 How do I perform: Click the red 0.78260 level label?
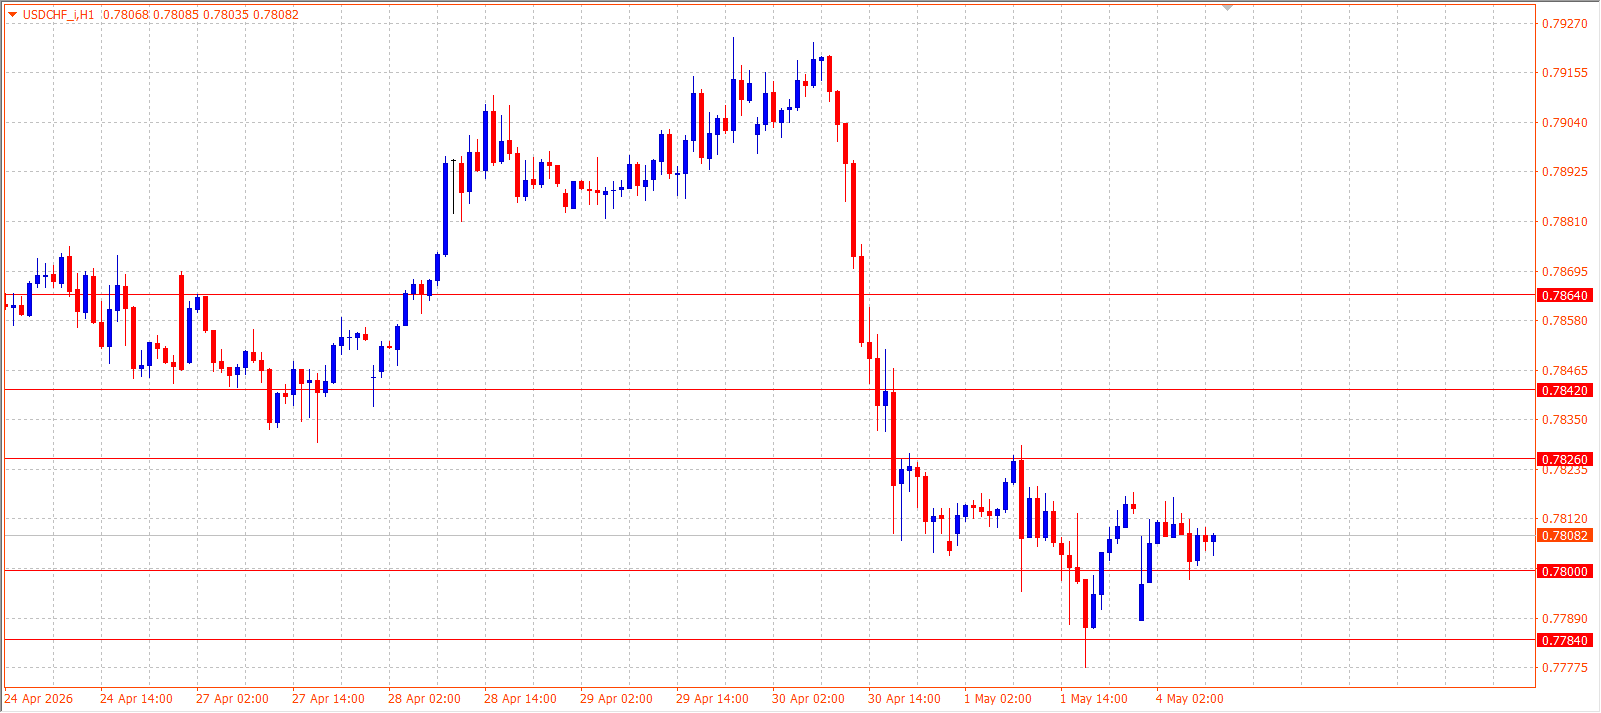[x=1564, y=460]
